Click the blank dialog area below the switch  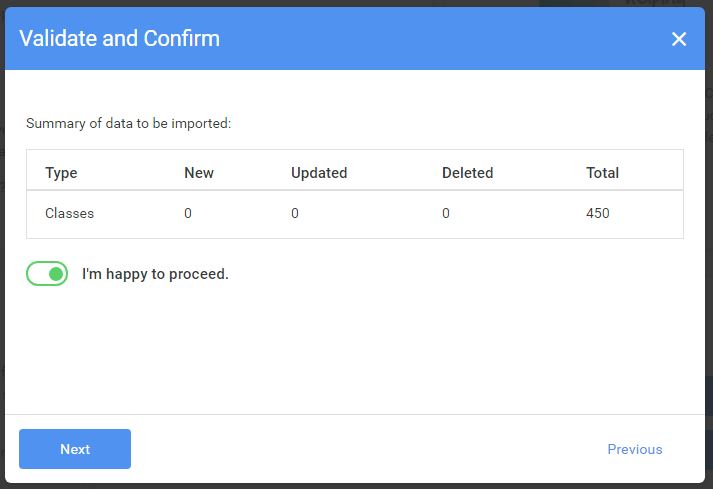[x=355, y=350]
